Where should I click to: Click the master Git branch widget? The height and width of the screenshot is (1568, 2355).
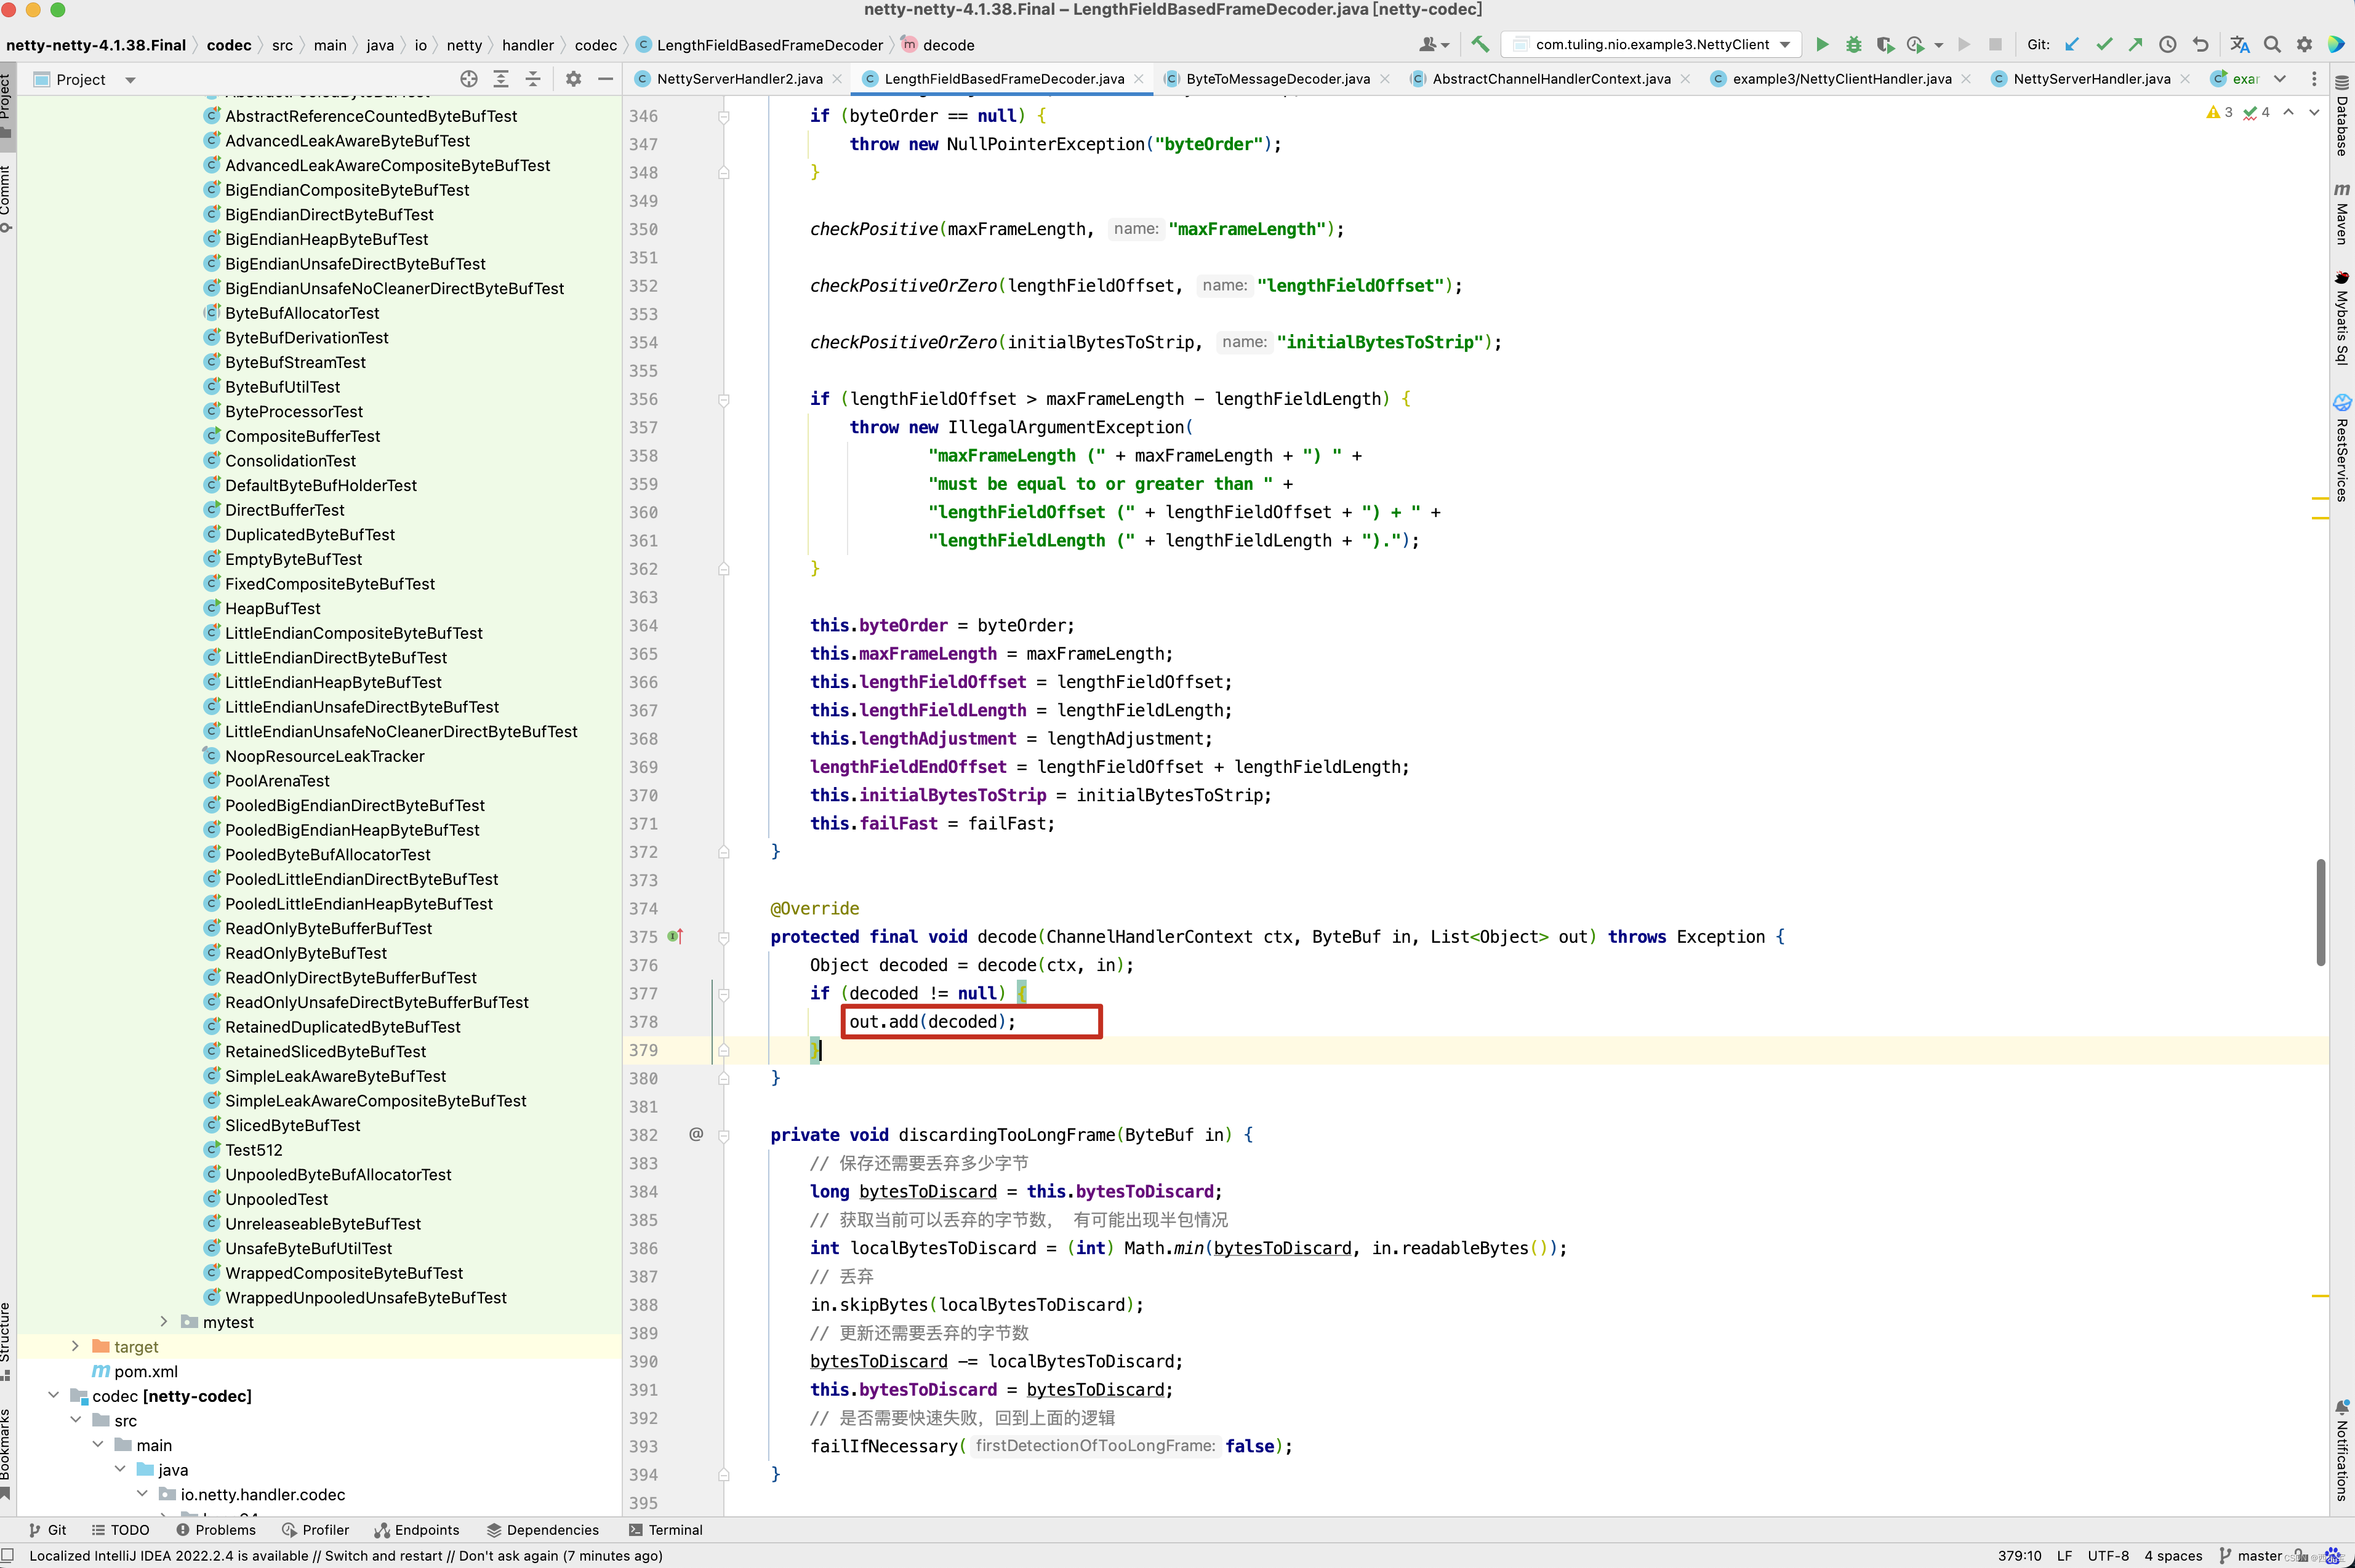point(2258,1556)
